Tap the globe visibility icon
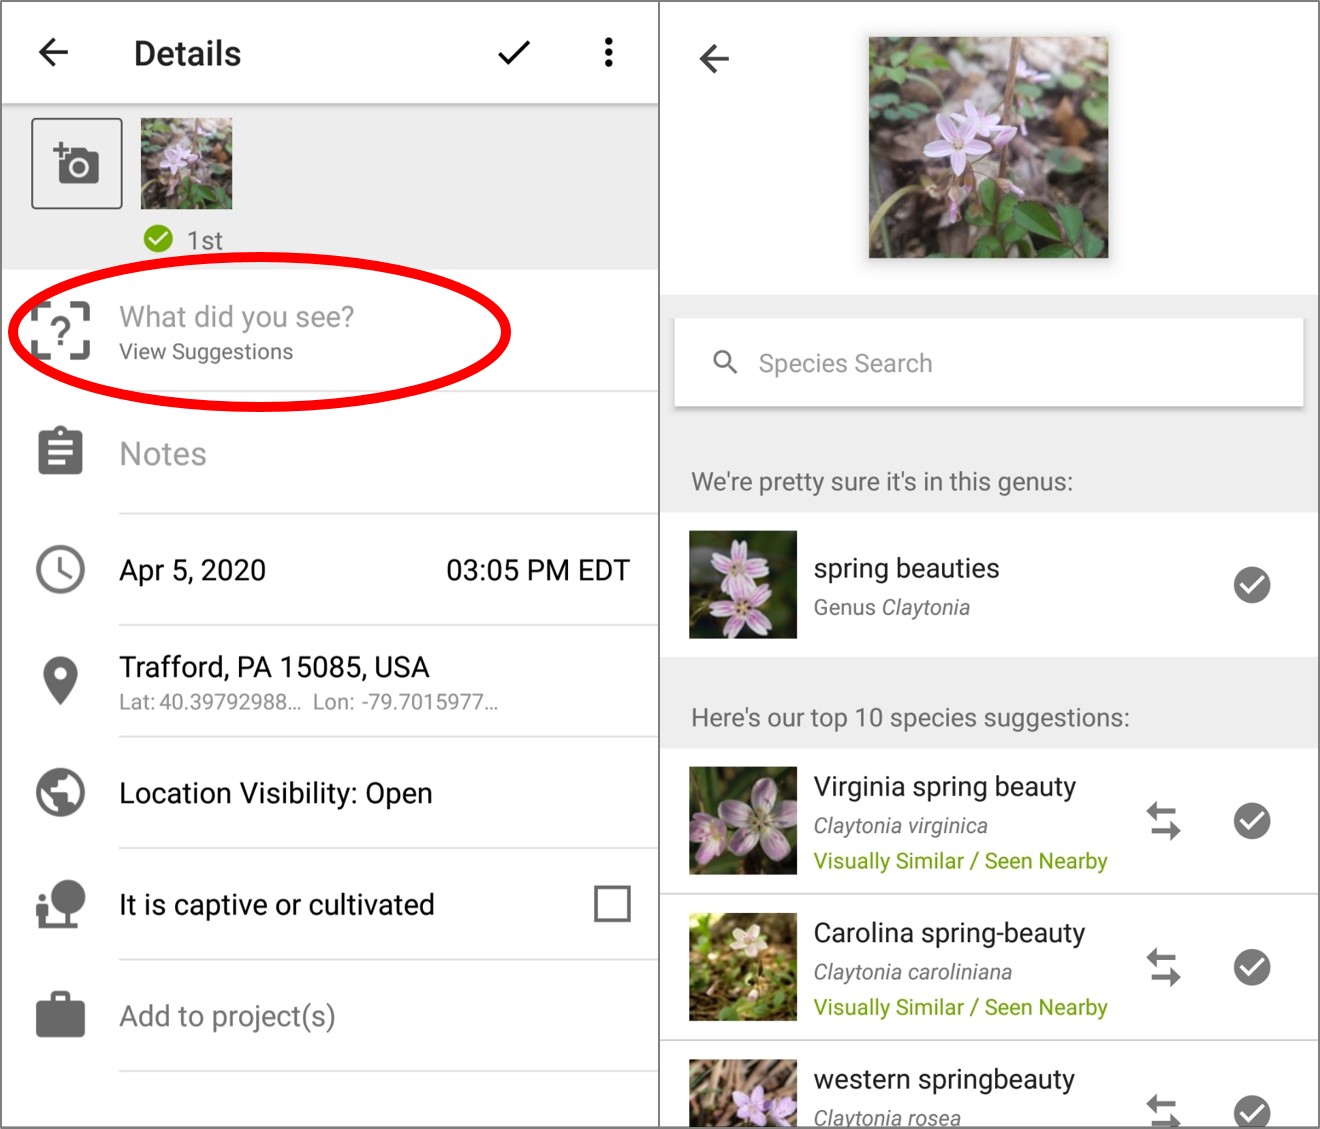 pos(60,792)
